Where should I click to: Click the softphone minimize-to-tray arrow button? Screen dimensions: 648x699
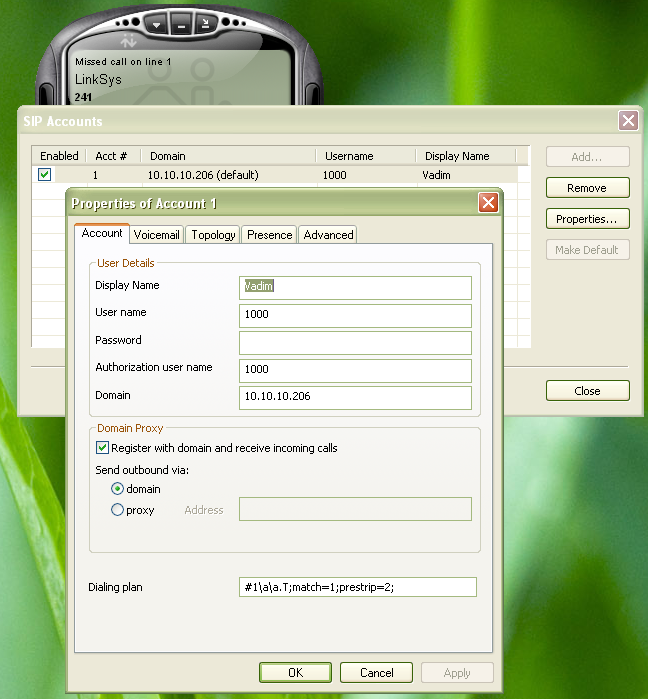205,24
